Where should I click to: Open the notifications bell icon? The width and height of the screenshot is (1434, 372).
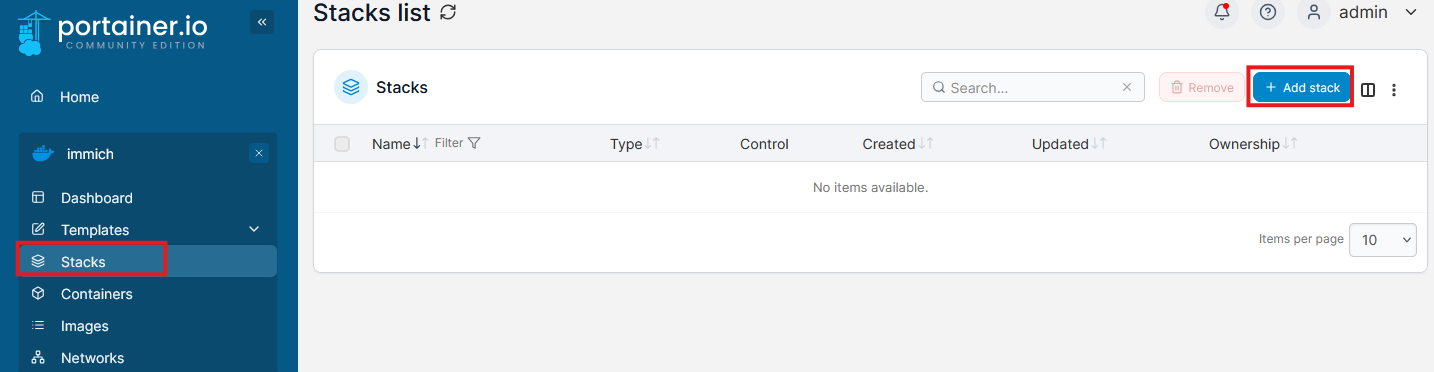point(1221,12)
